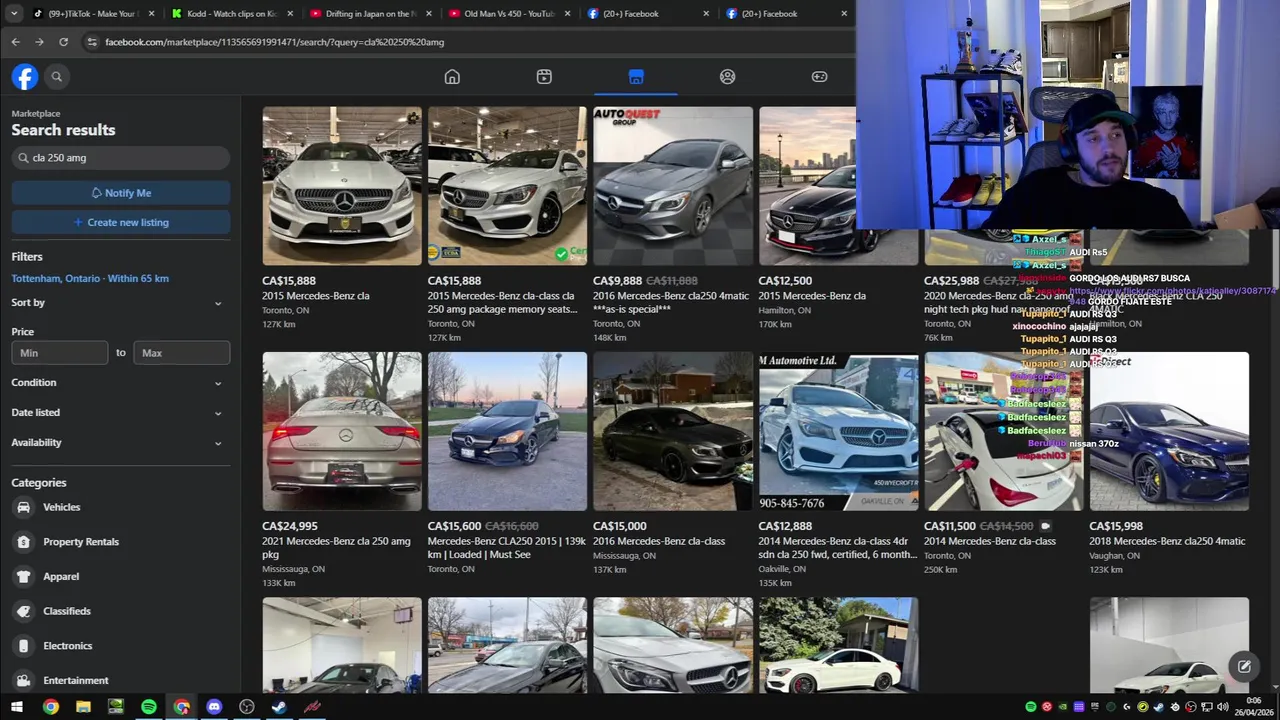The width and height of the screenshot is (1280, 720).
Task: Click the 'CA$12,500' listing price
Action: pyautogui.click(x=785, y=281)
